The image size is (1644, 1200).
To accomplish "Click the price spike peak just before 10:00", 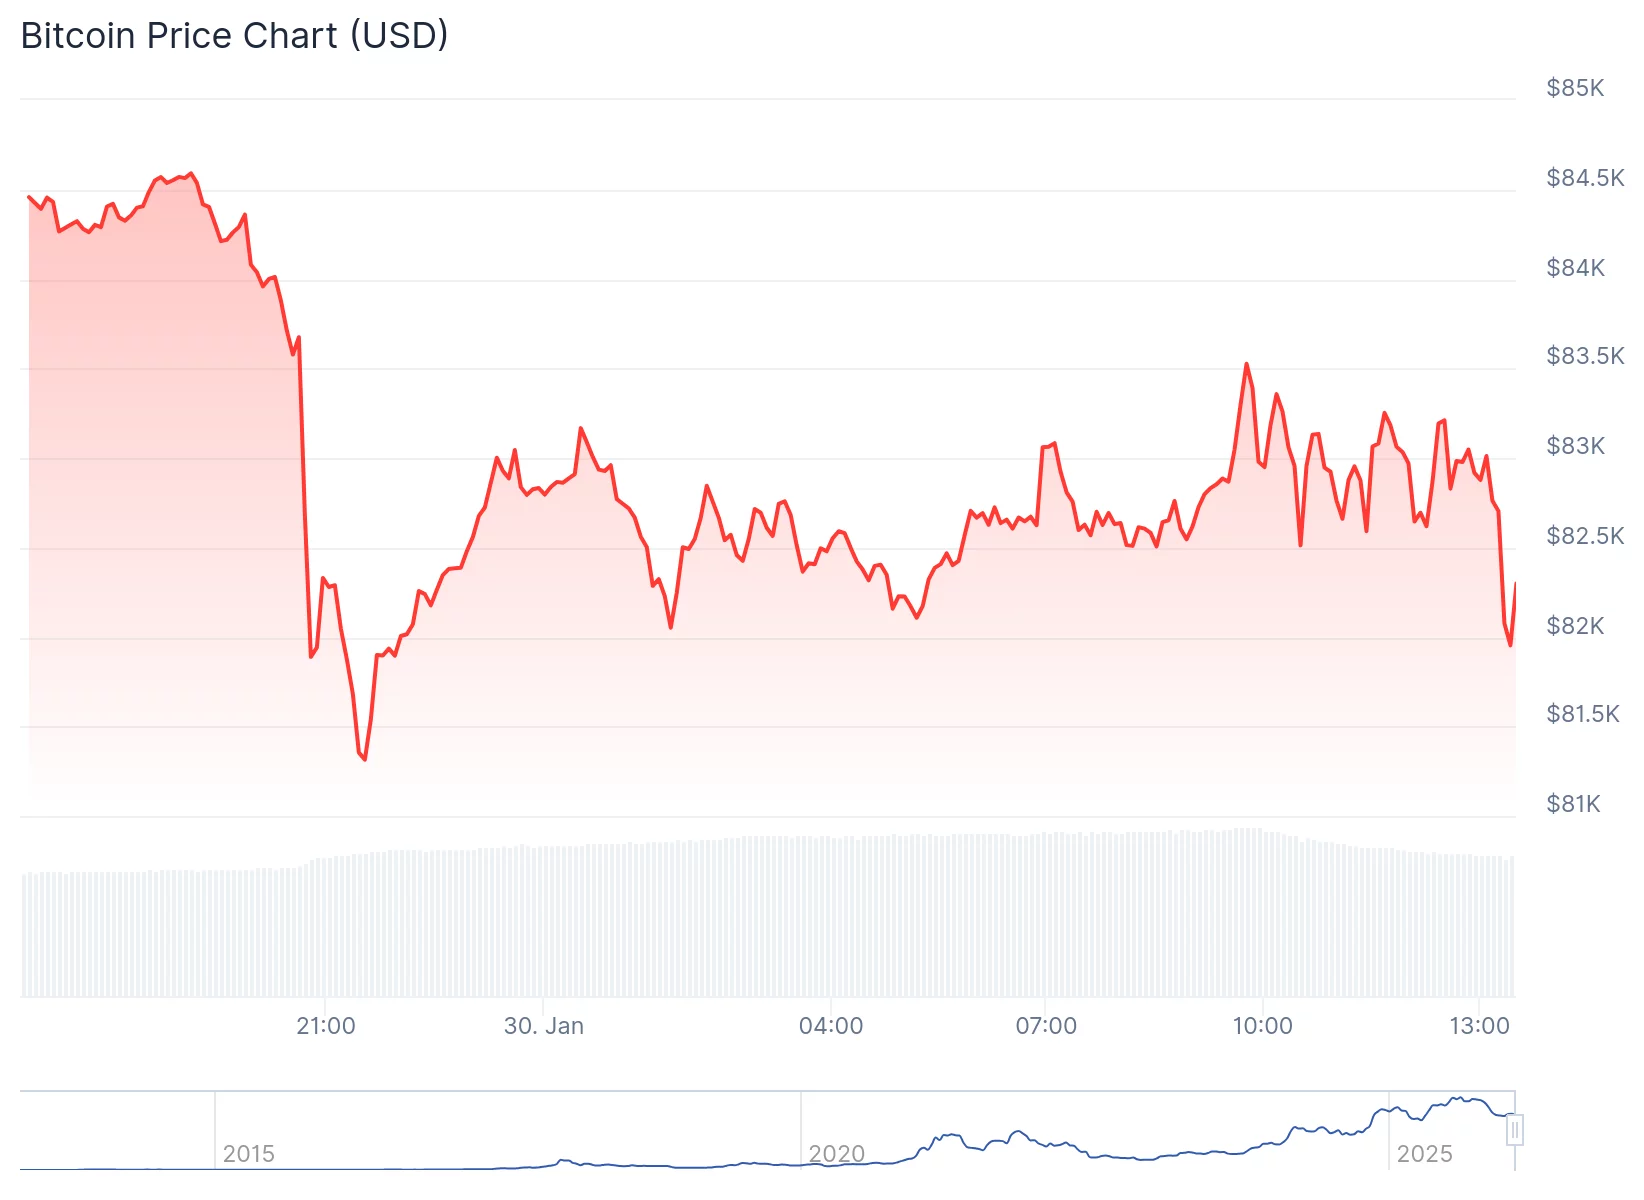I will click(1246, 364).
